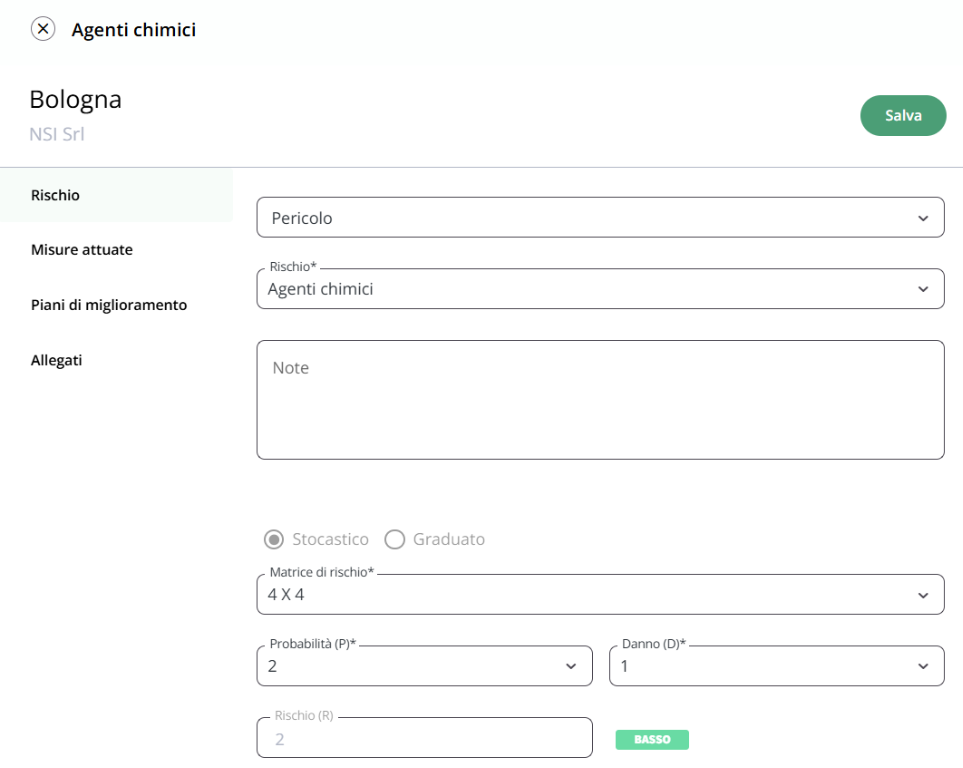
Task: Open Piani di miglioramento section
Action: [x=109, y=305]
